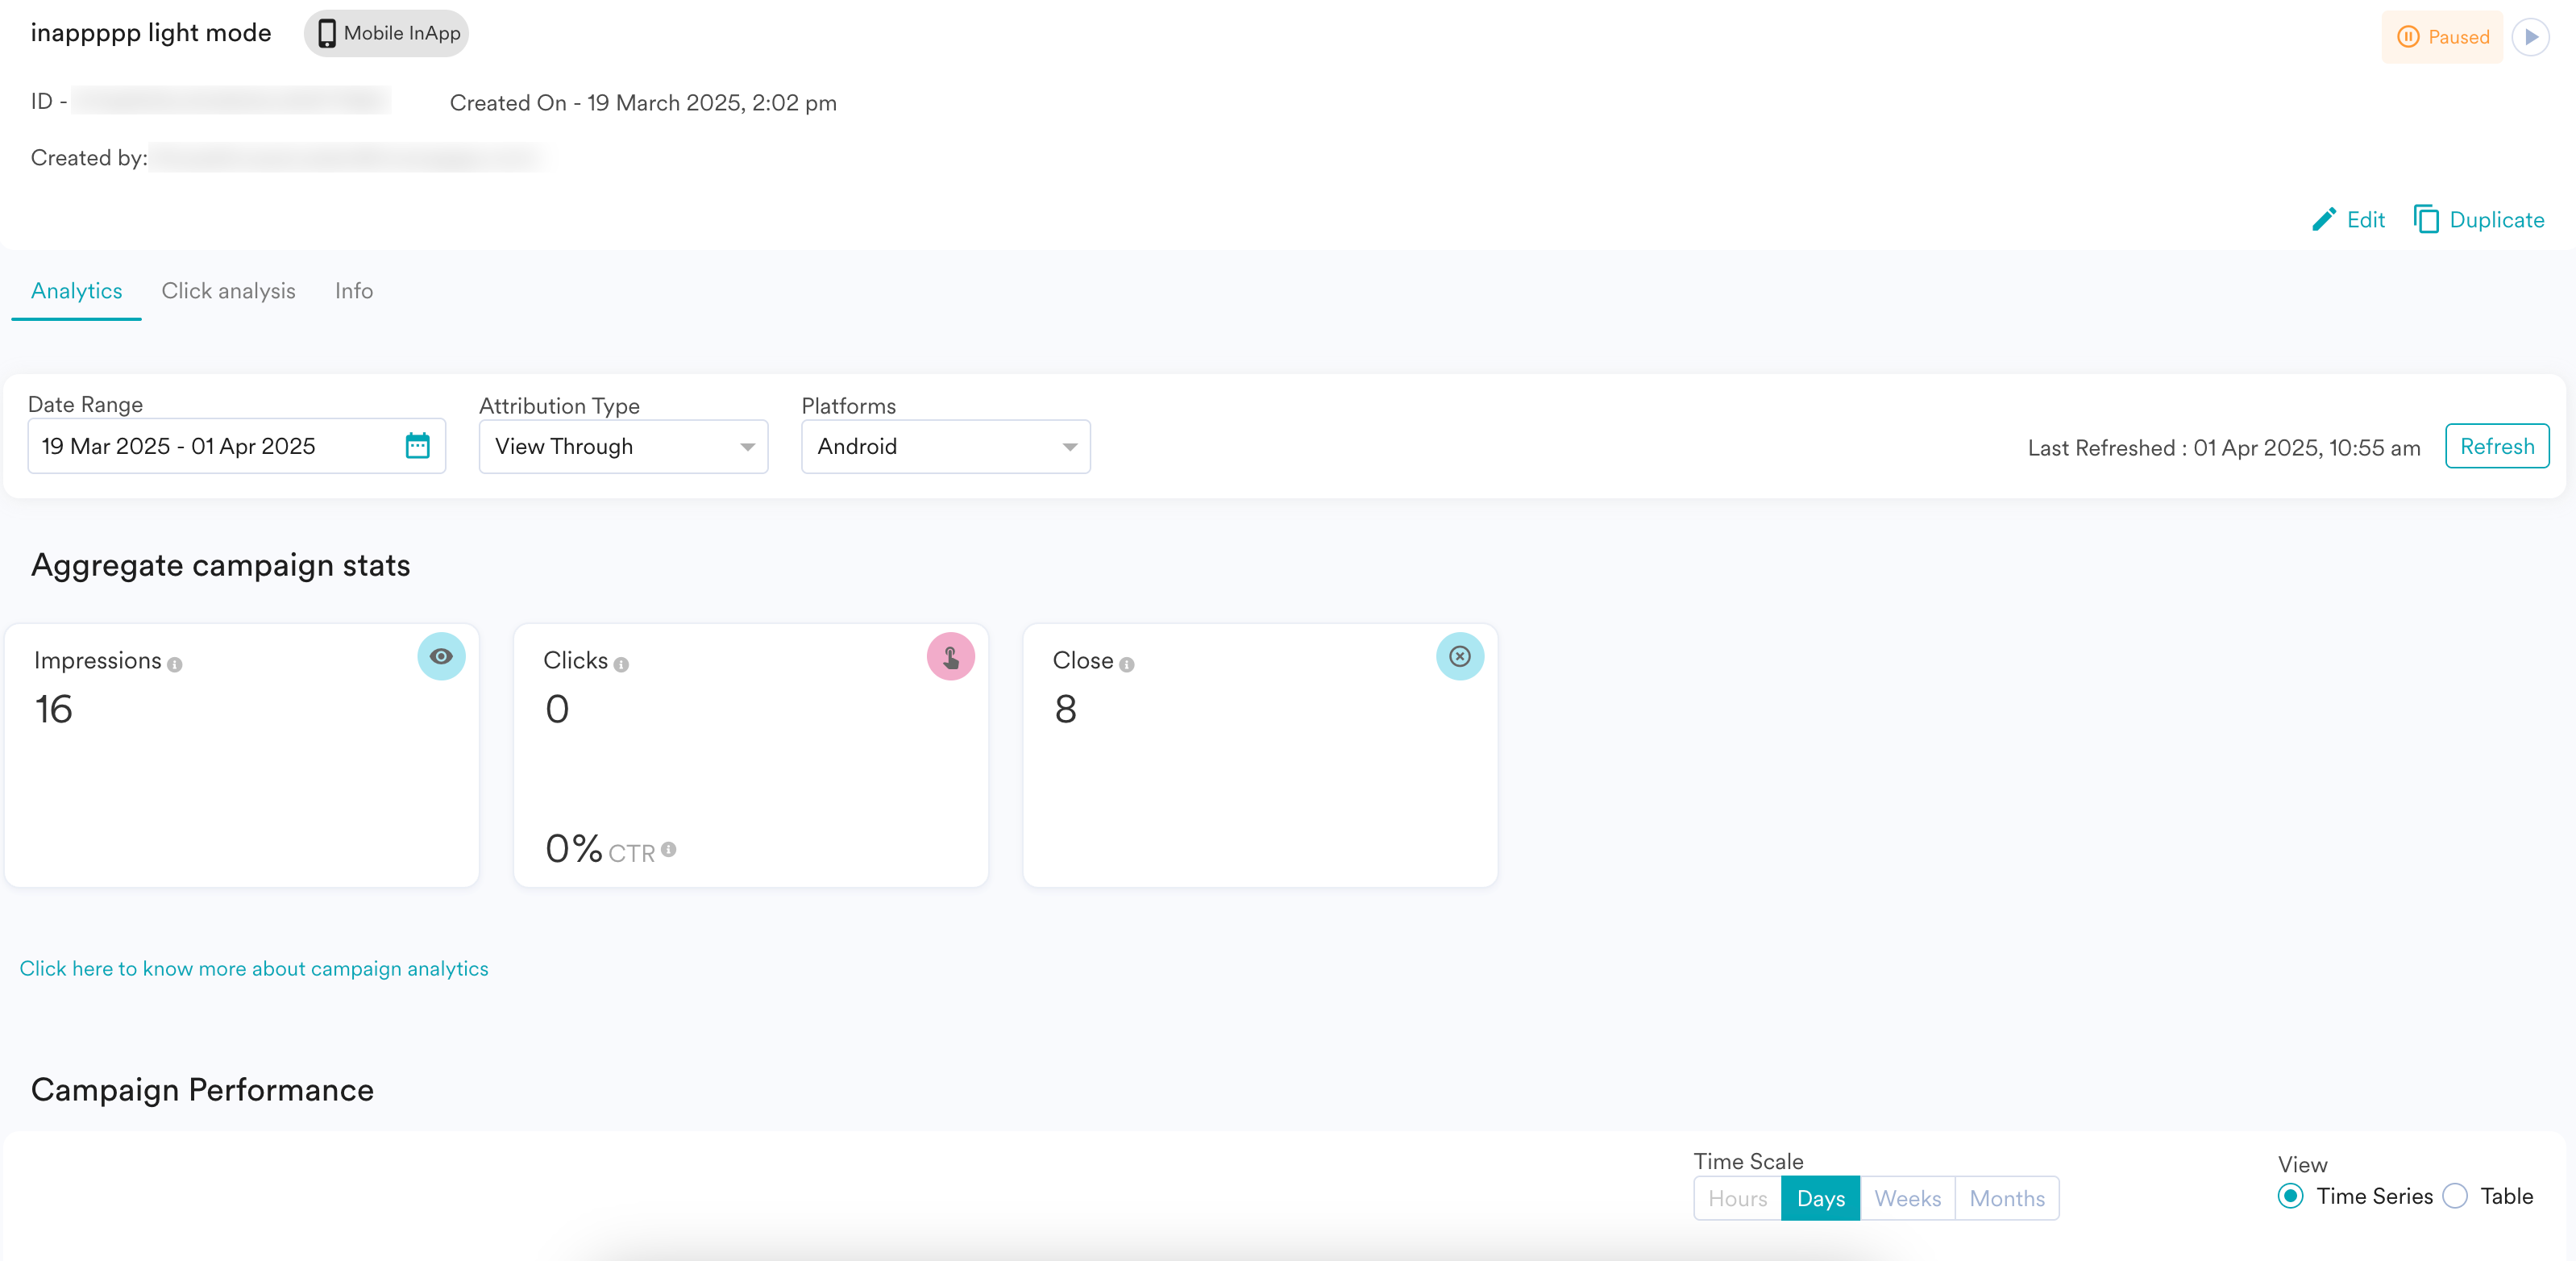
Task: Click the calendar icon in Date Range
Action: click(417, 445)
